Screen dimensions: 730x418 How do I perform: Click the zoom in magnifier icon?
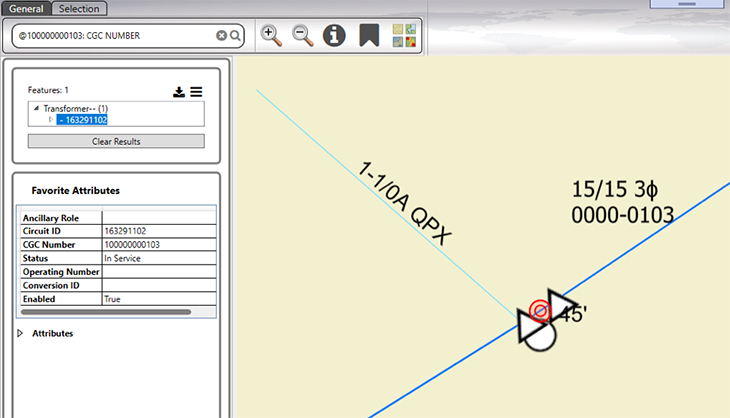(271, 35)
